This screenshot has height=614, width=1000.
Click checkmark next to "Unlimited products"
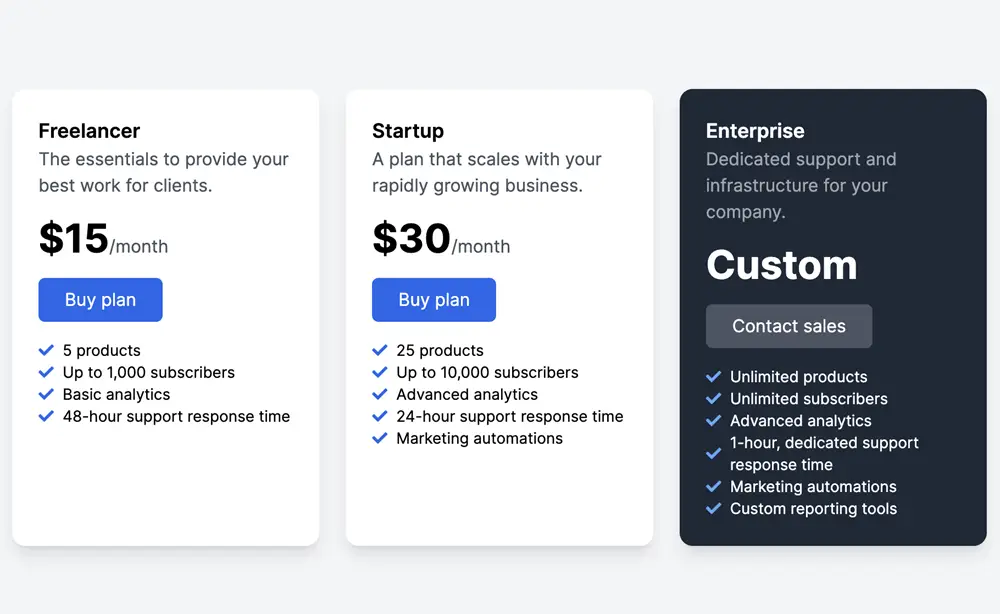714,377
